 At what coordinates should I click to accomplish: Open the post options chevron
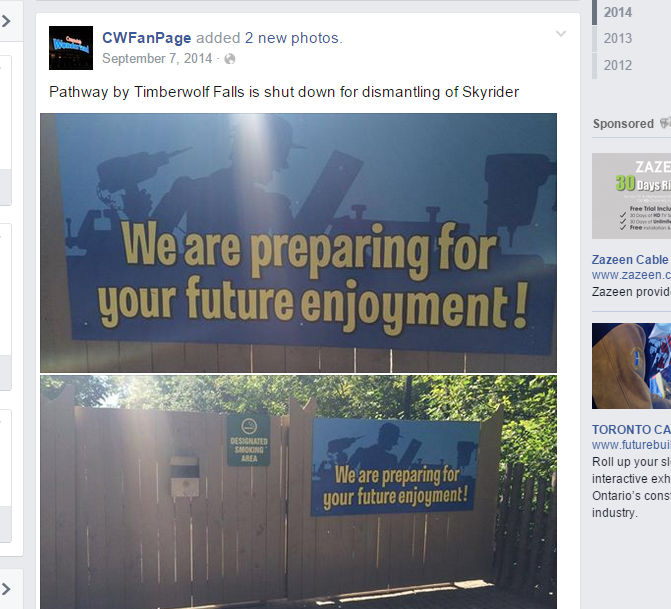pos(561,33)
